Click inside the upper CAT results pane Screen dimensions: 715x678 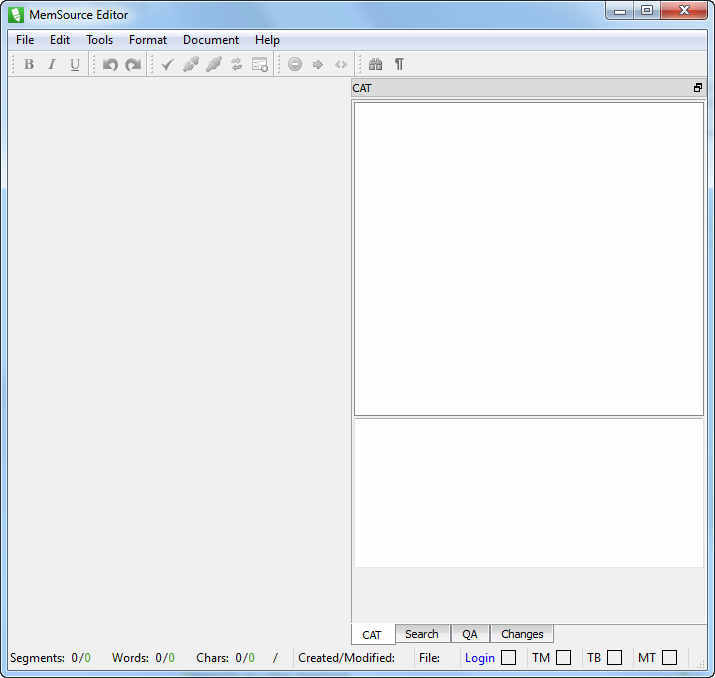[x=529, y=259]
